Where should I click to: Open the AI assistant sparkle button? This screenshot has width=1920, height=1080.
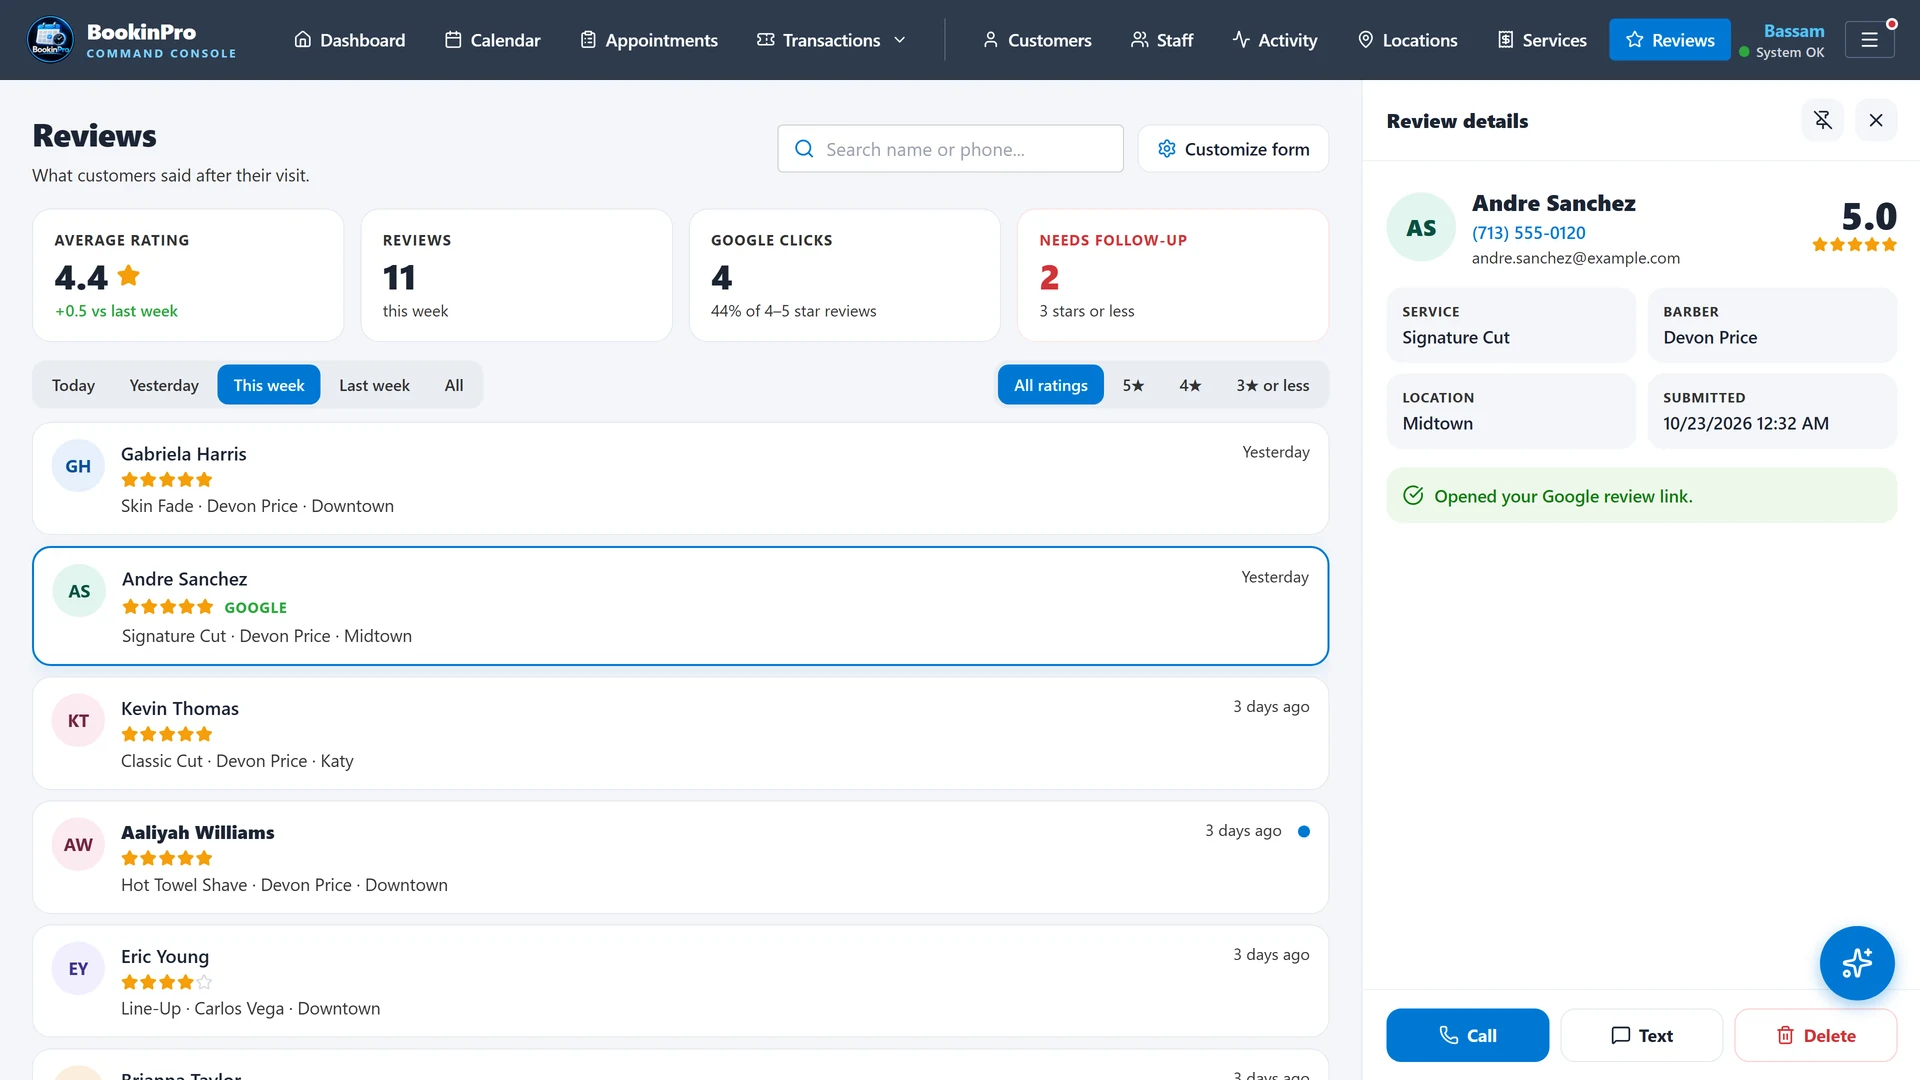[1857, 963]
